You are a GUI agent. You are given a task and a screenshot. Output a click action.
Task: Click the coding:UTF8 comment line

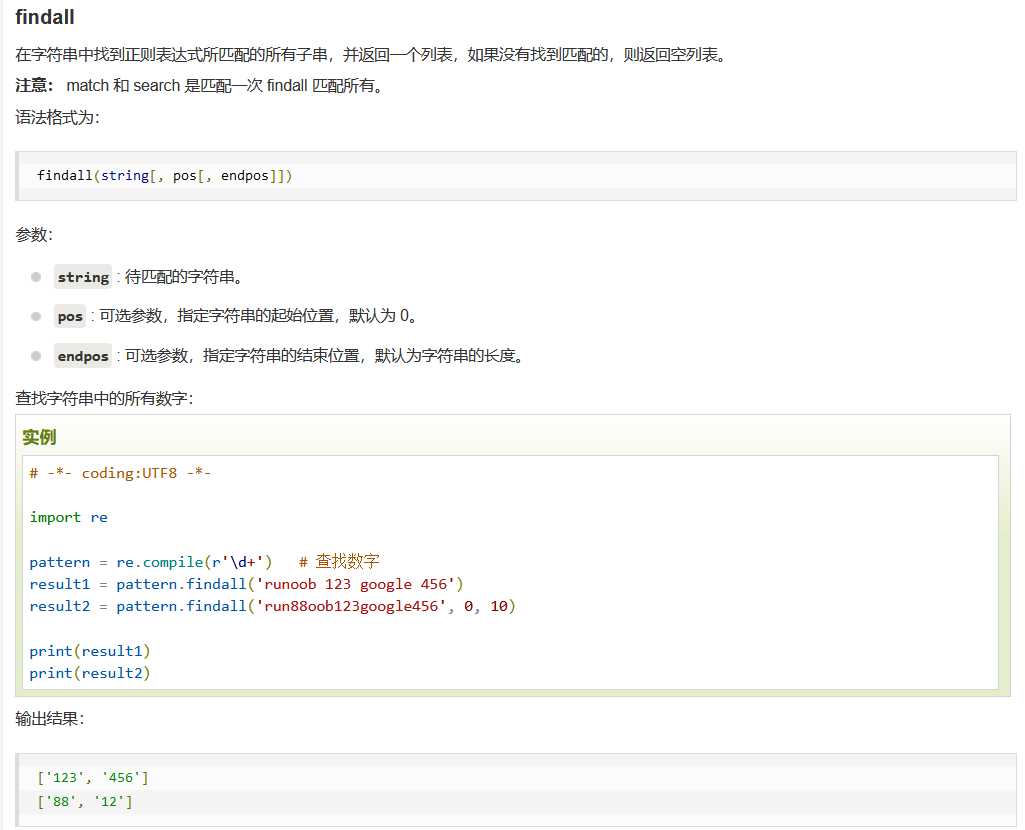(x=120, y=473)
